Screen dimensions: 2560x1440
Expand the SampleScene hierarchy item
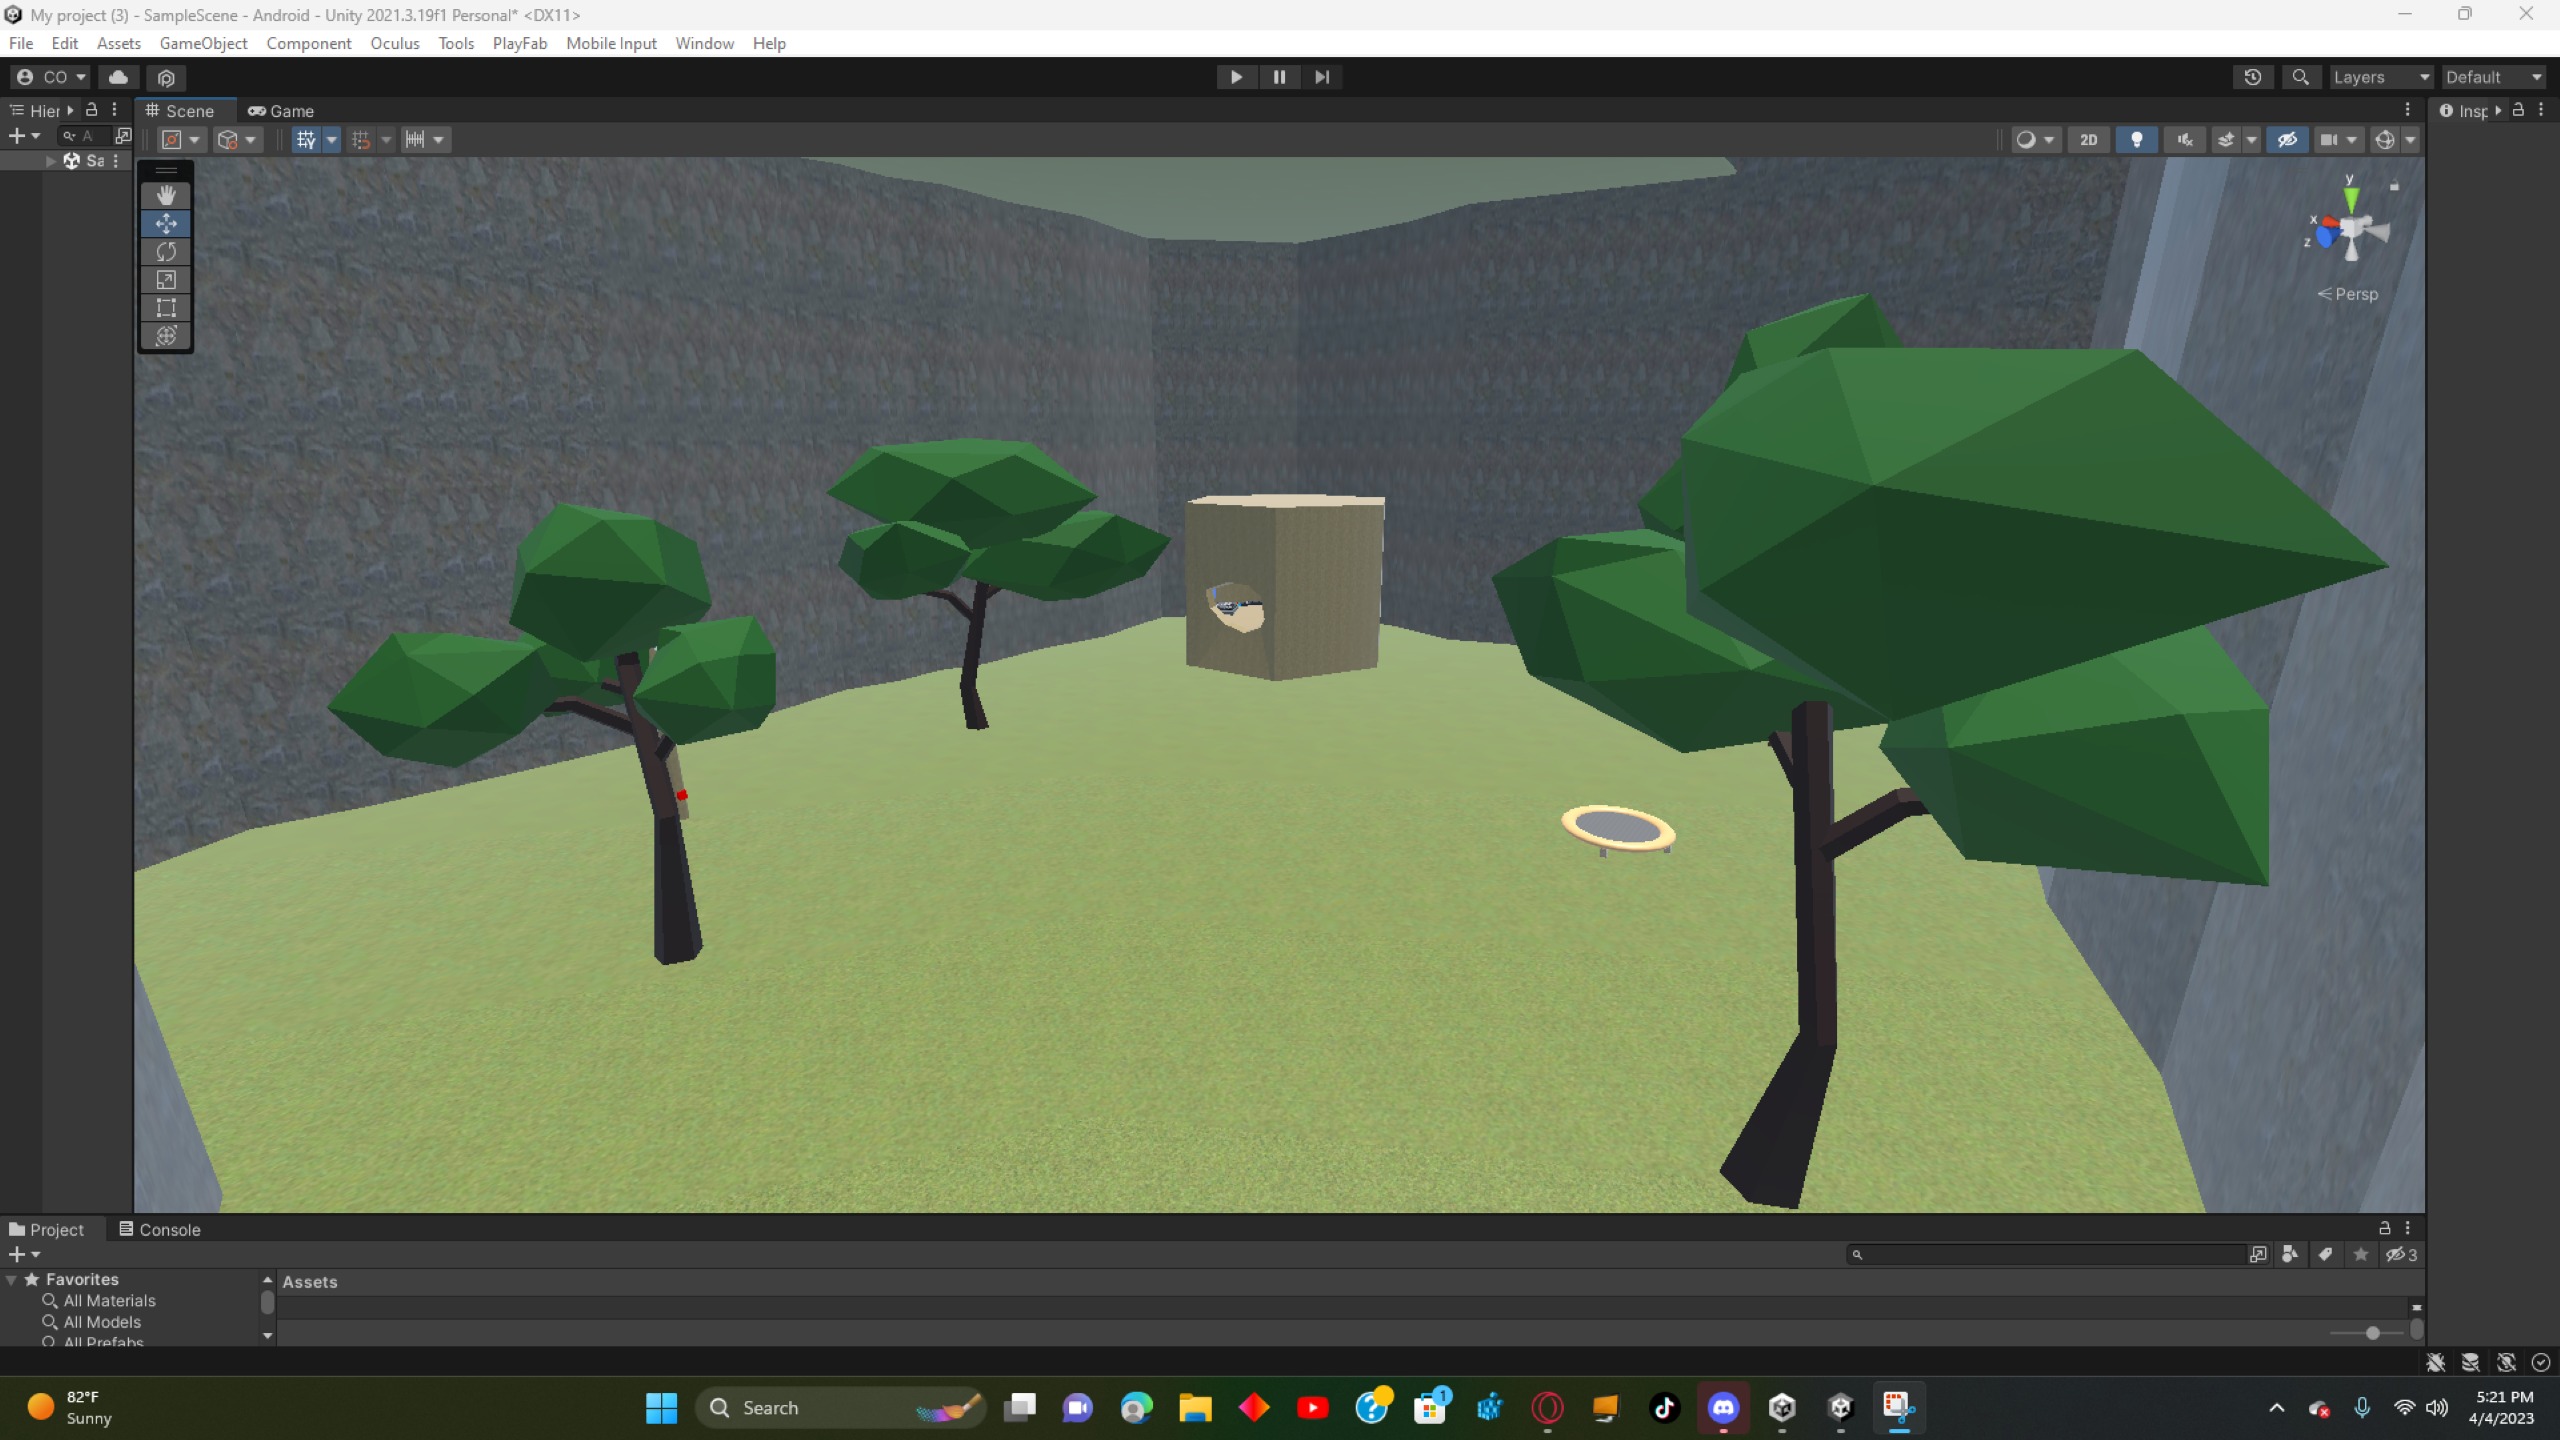[51, 161]
